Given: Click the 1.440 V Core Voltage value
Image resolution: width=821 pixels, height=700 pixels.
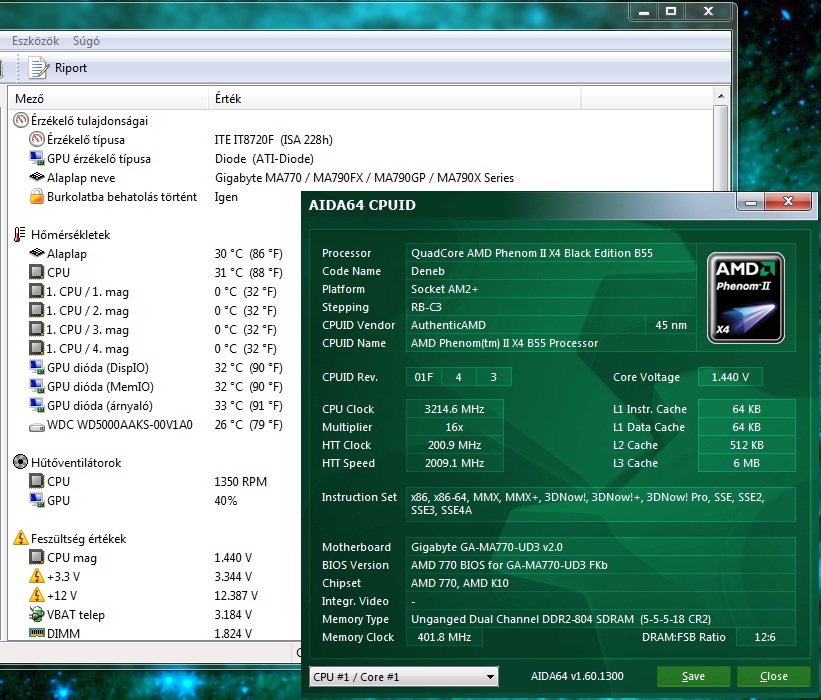Looking at the screenshot, I should tap(730, 377).
